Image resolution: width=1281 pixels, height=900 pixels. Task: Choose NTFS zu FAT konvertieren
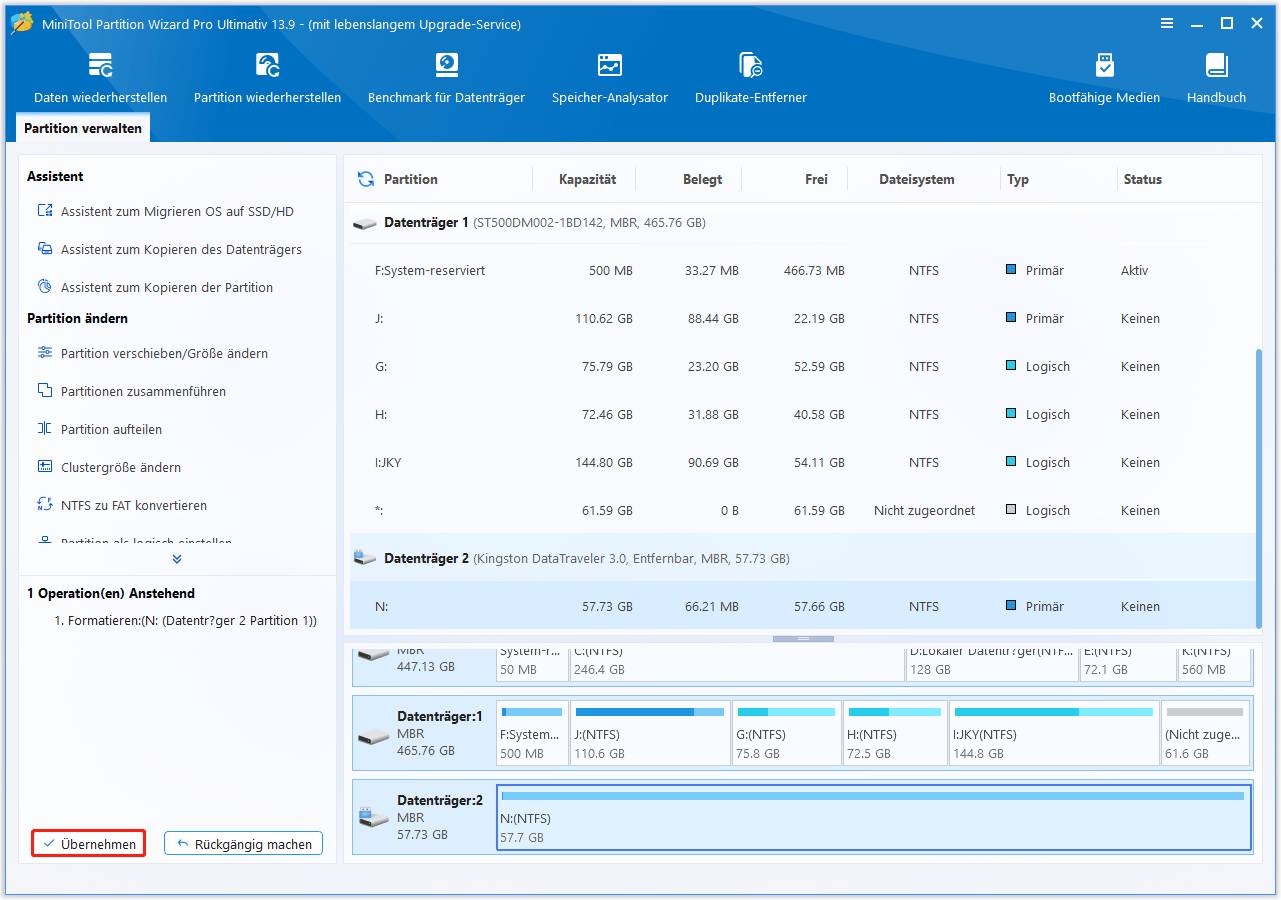pos(134,506)
